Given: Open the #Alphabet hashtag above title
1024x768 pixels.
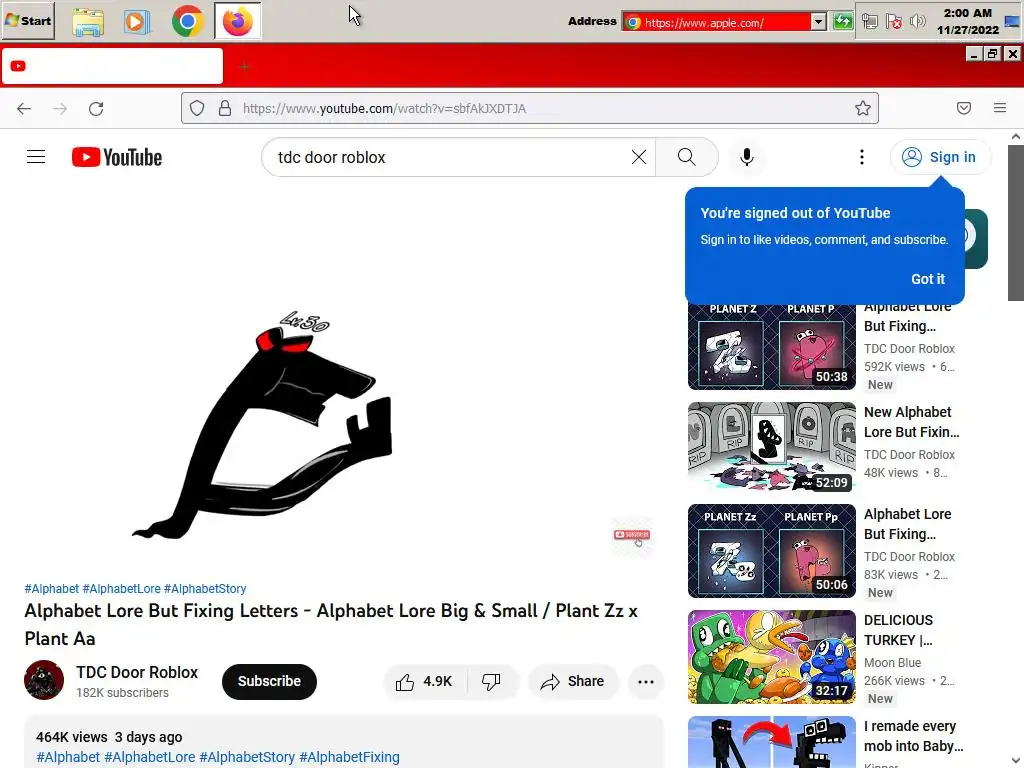Looking at the screenshot, I should 52,588.
